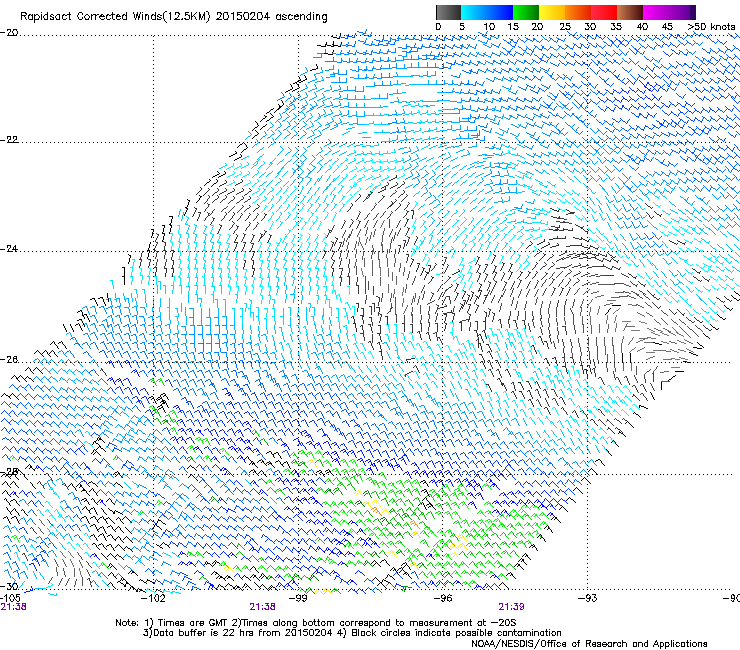This screenshot has width=740, height=650.
Task: Click the 'Times are GMT' note line
Action: pyautogui.click(x=316, y=623)
